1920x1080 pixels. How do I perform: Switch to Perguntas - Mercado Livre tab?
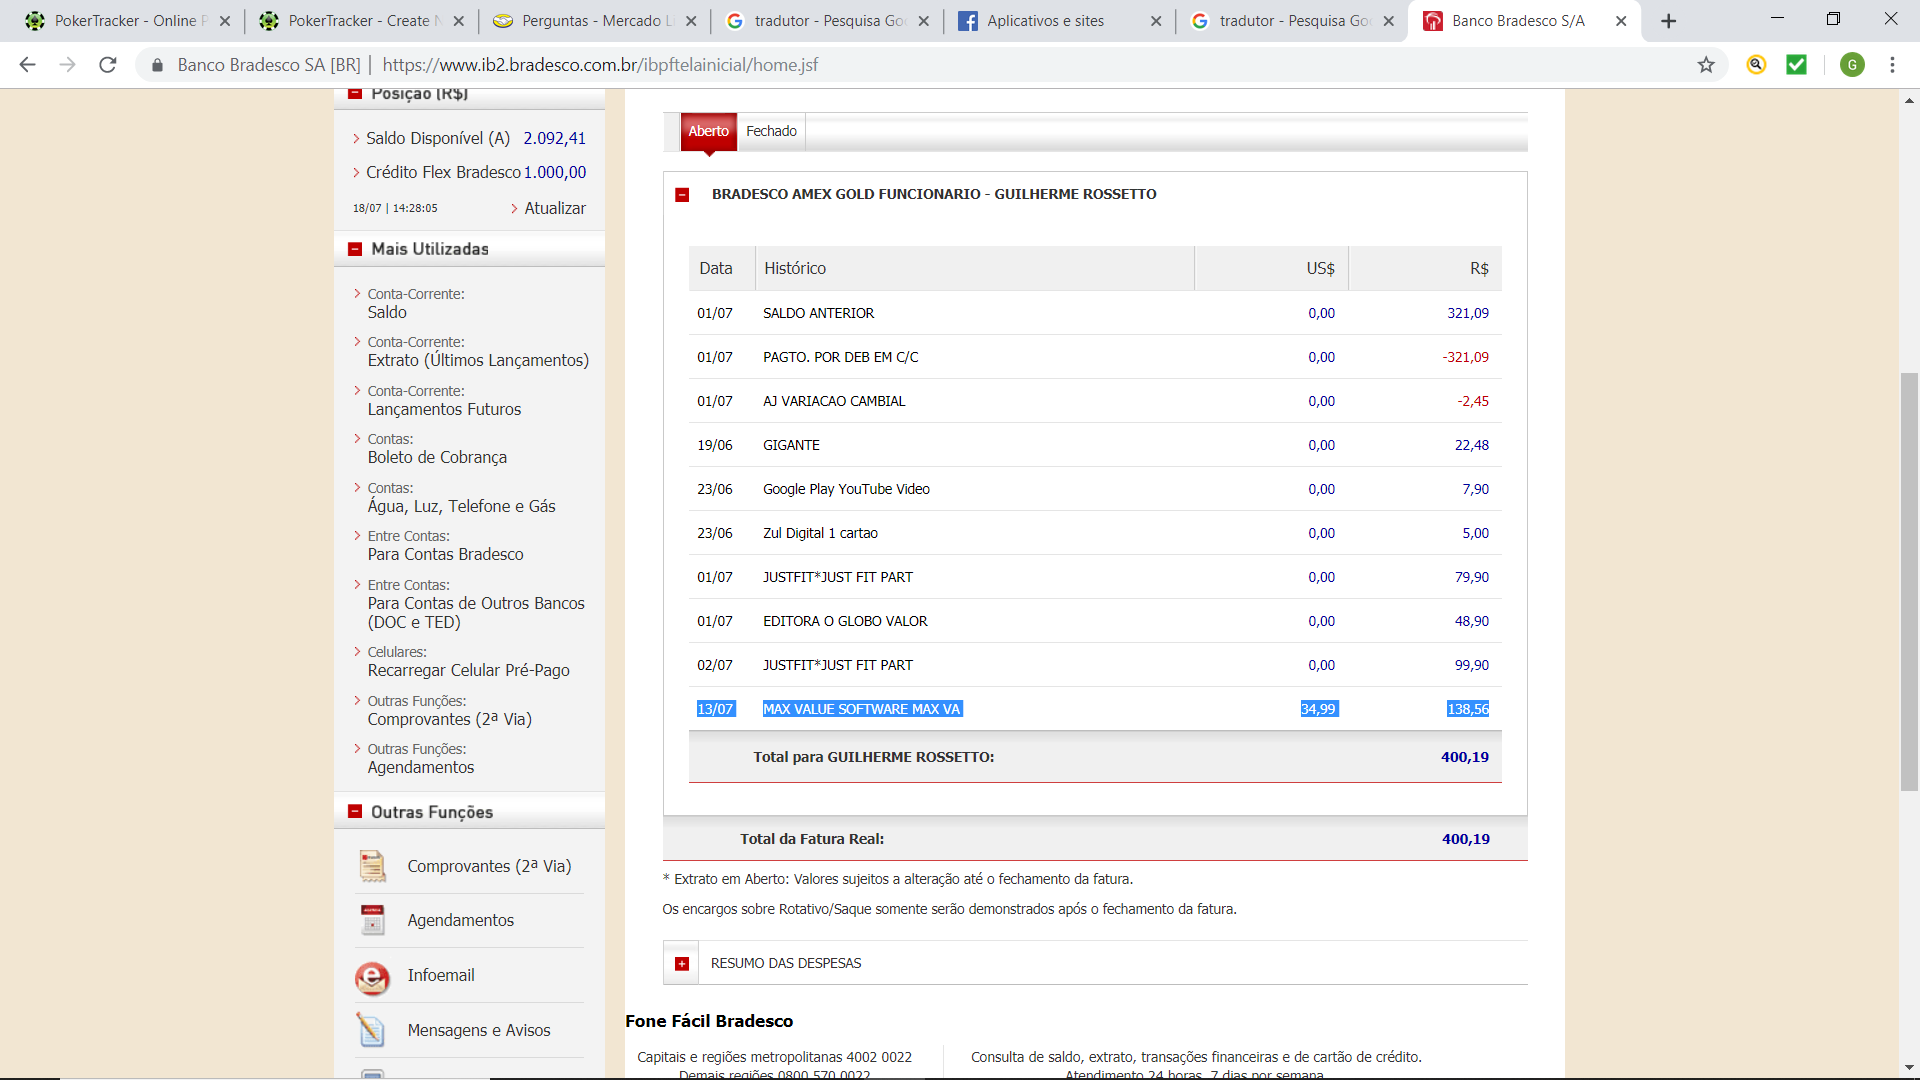pos(594,21)
